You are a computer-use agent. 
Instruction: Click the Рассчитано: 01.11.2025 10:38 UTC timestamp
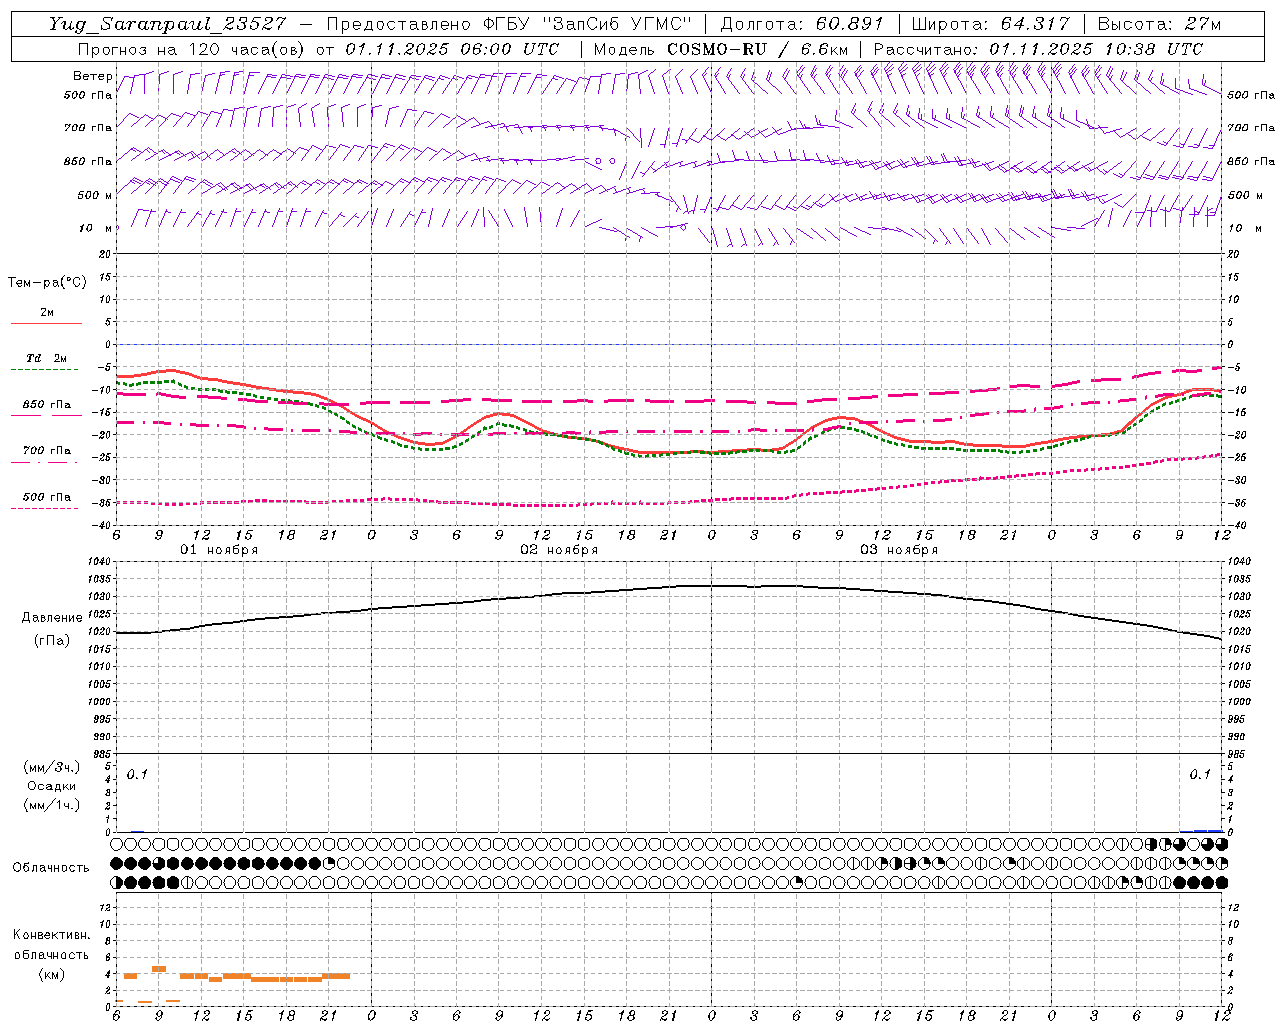pyautogui.click(x=1039, y=49)
